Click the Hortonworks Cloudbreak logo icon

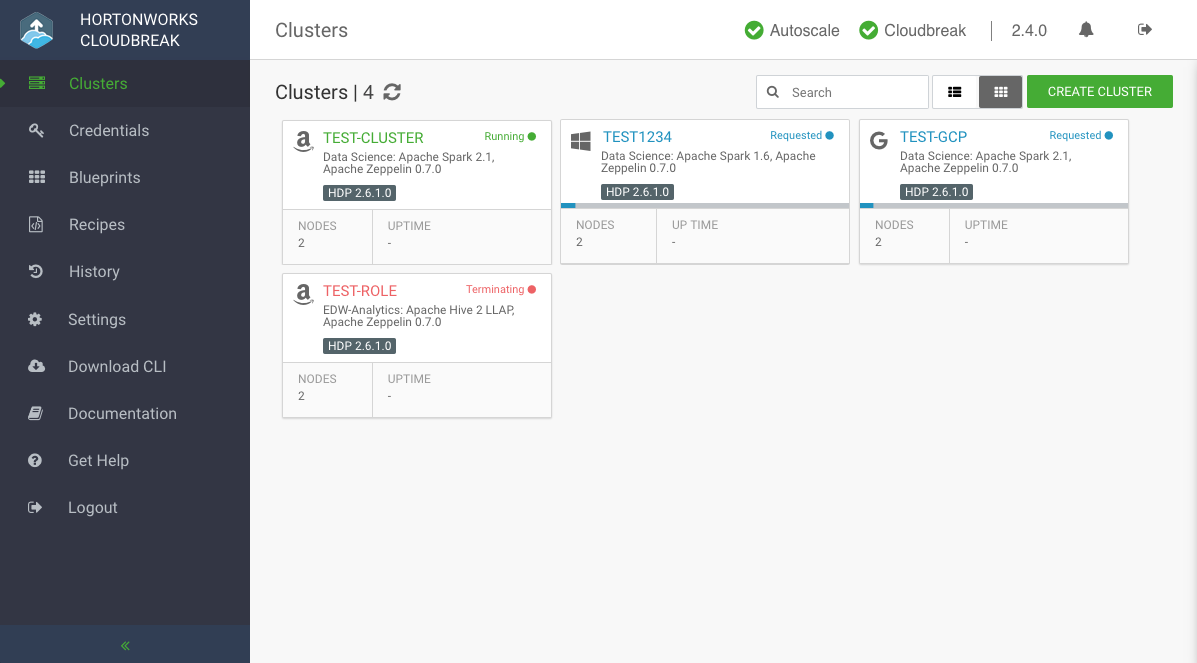[x=36, y=31]
